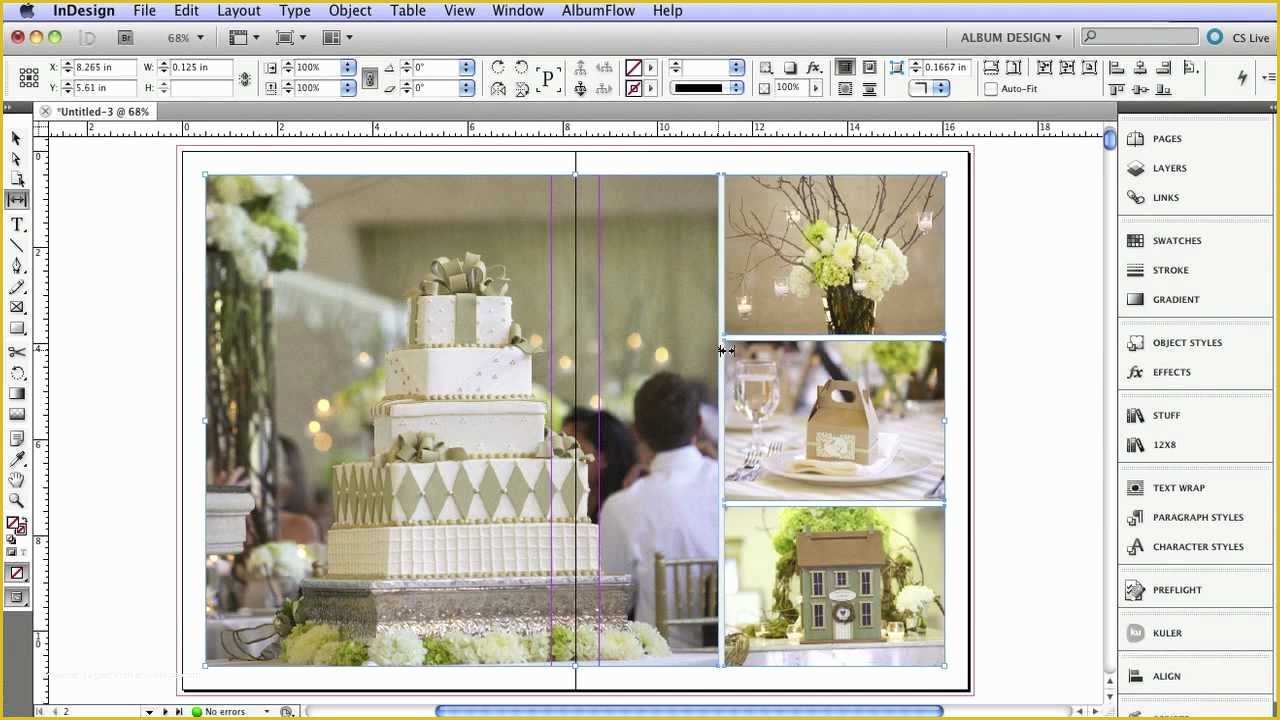Open the Window menu
Screen dimensions: 1280x720
(518, 10)
